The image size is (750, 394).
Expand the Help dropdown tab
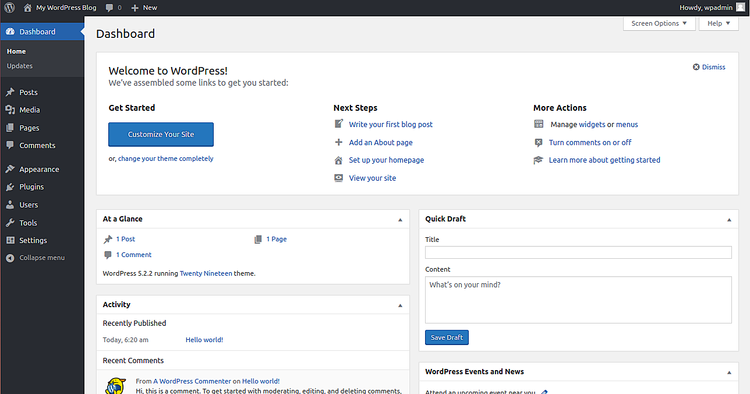click(718, 23)
